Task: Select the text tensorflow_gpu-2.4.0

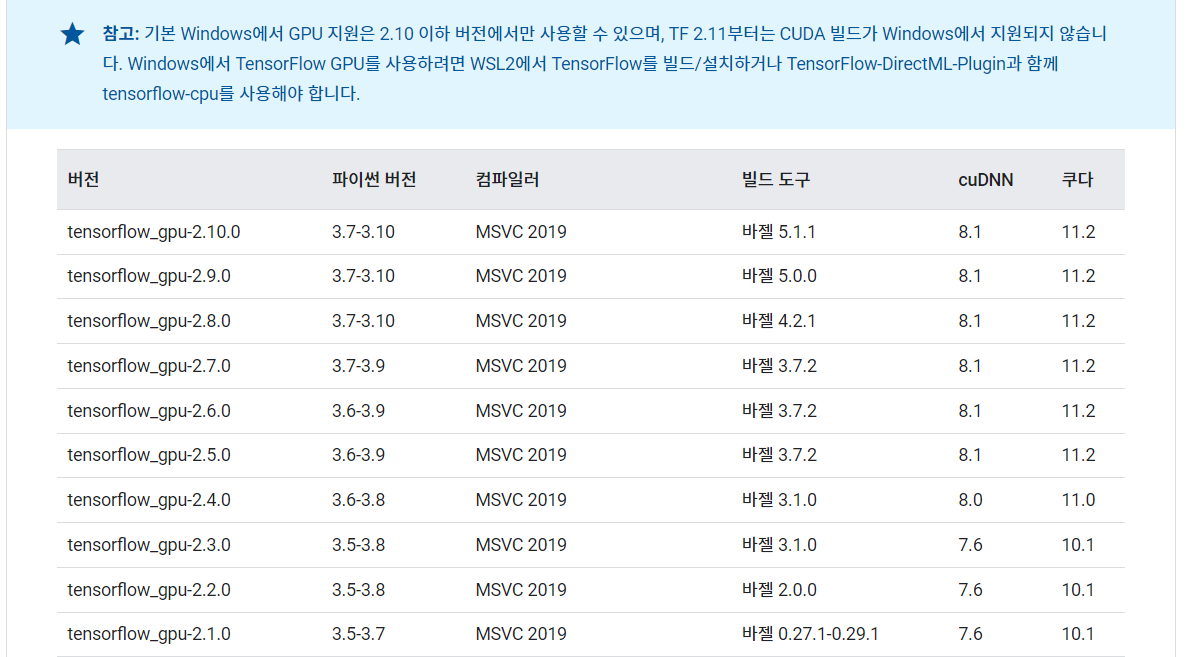Action: 149,500
